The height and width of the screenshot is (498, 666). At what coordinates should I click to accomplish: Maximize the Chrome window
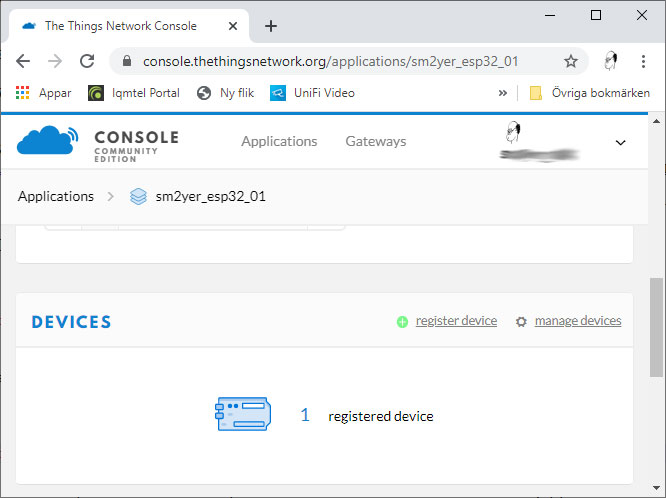[596, 15]
